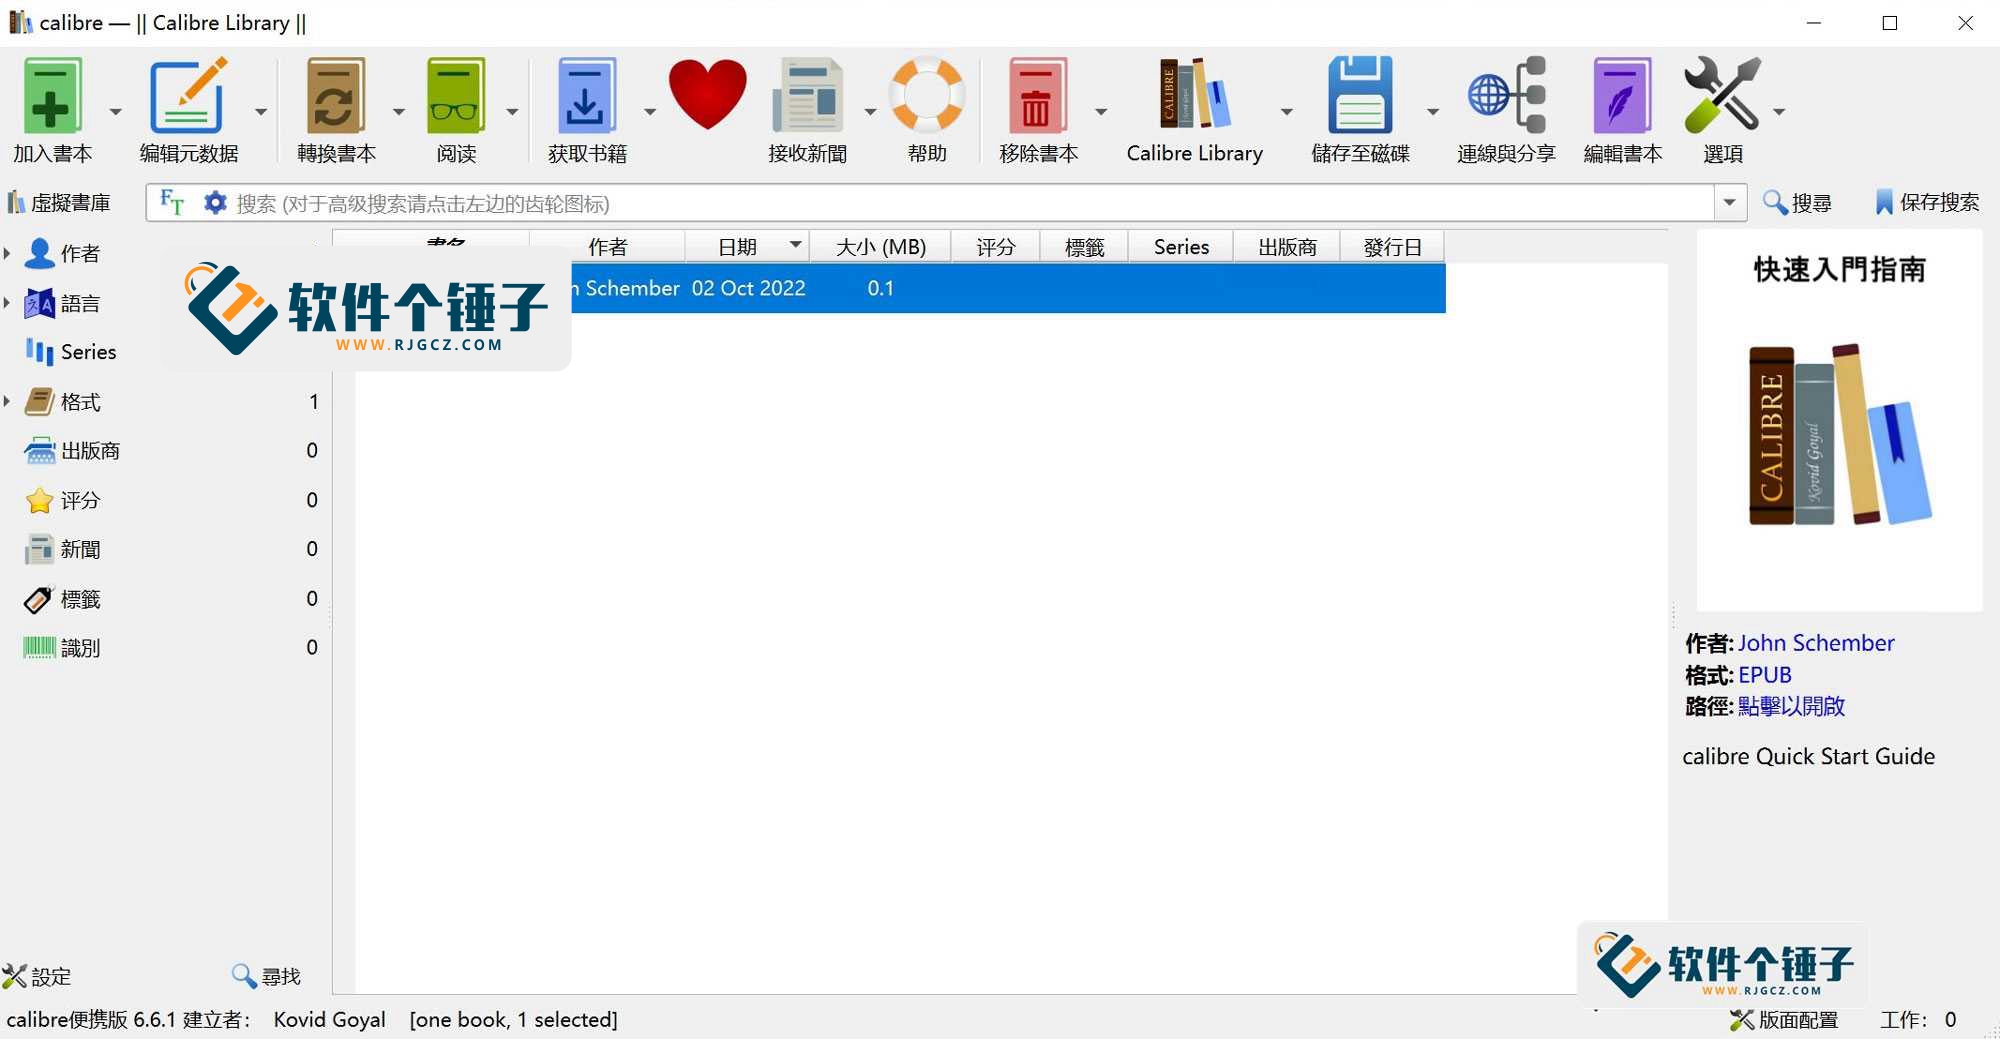Click the 版面配置 layout button
This screenshot has height=1039, width=2000.
(1785, 1020)
